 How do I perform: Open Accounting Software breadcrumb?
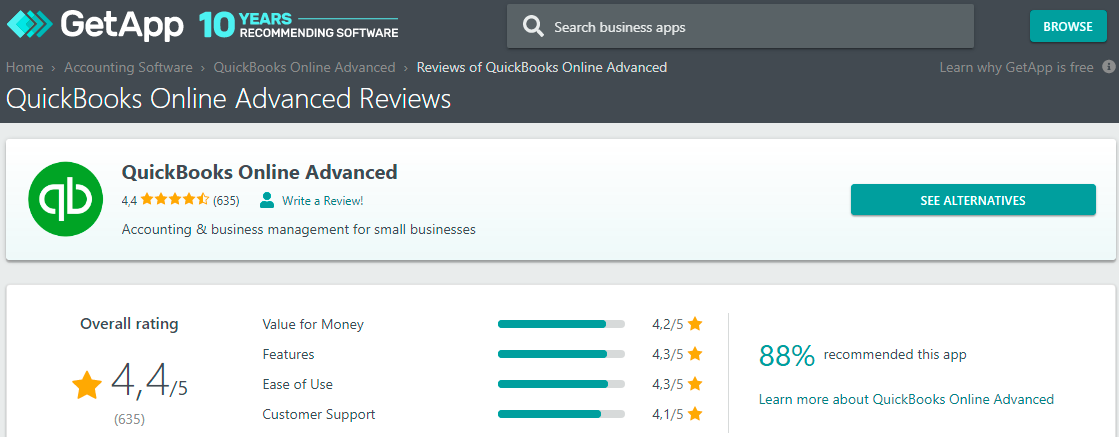128,67
